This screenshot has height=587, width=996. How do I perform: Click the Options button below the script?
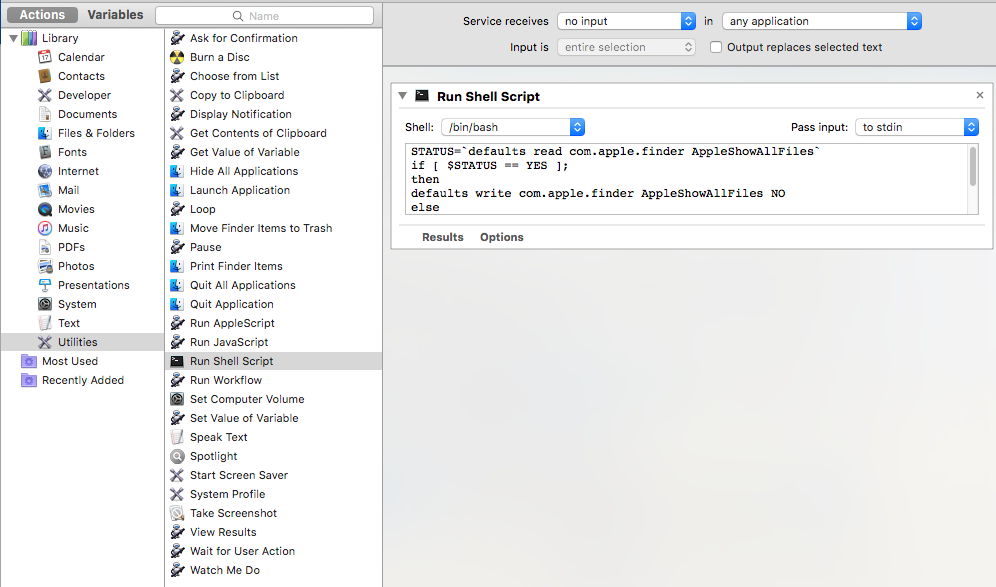pyautogui.click(x=501, y=237)
